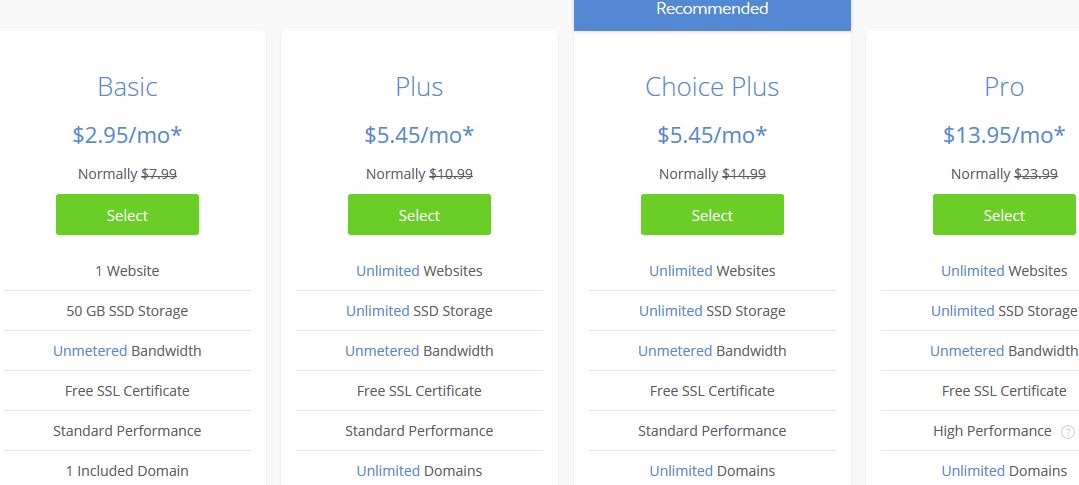Click Free SSL Certificate in Plus plan
1079x485 pixels.
[419, 391]
